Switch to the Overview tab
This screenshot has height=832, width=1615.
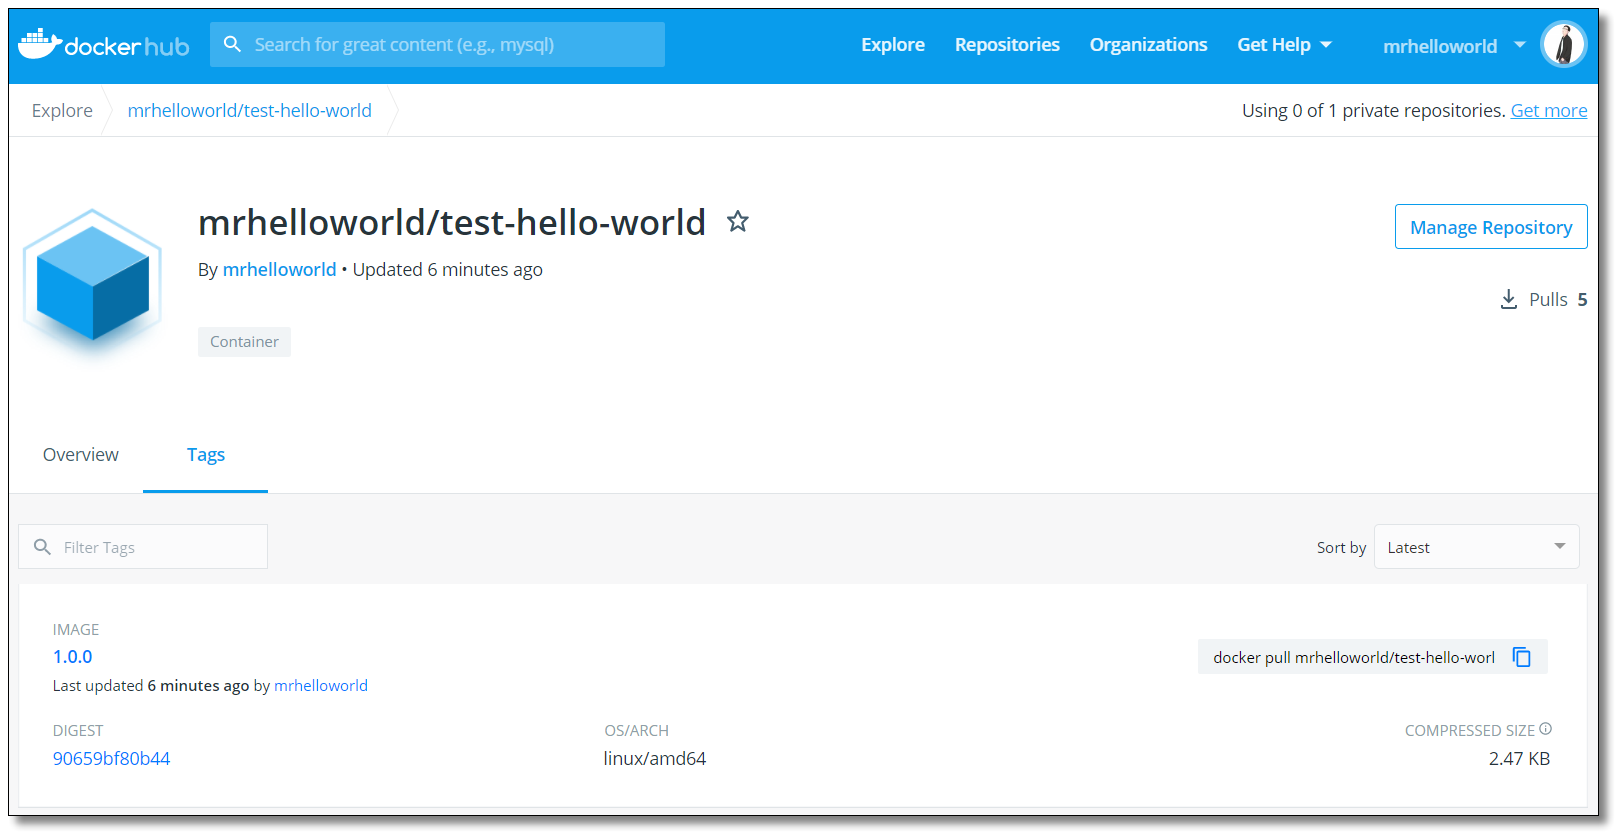tap(81, 455)
